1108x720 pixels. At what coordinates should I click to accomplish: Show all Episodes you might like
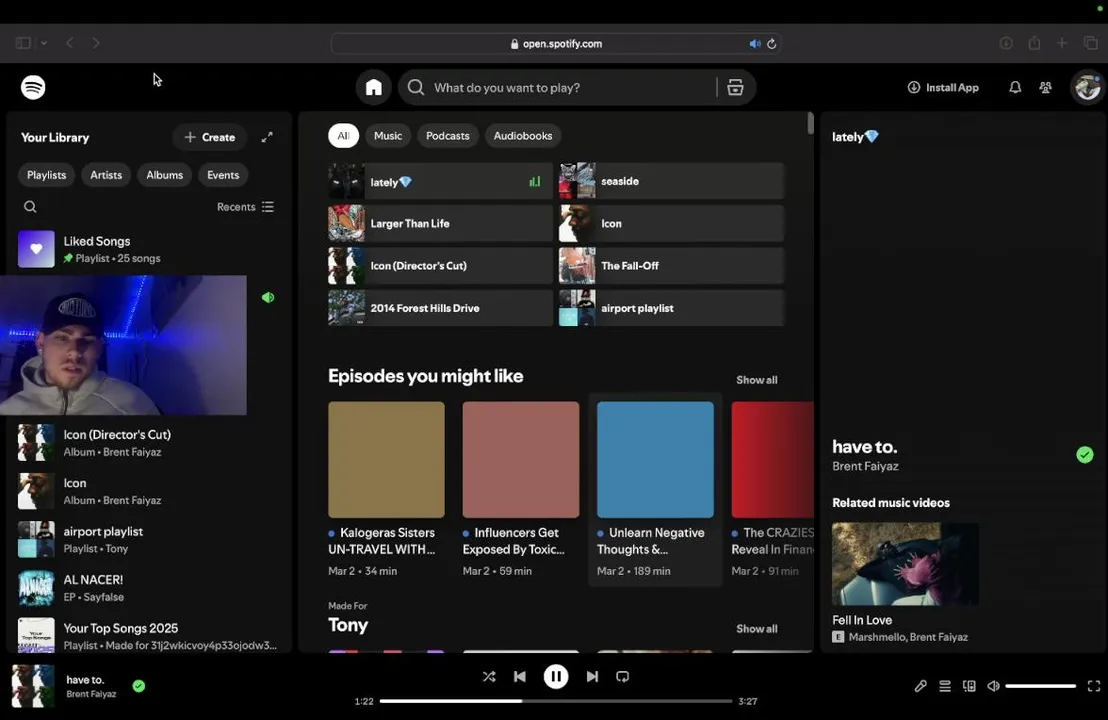pyautogui.click(x=757, y=380)
